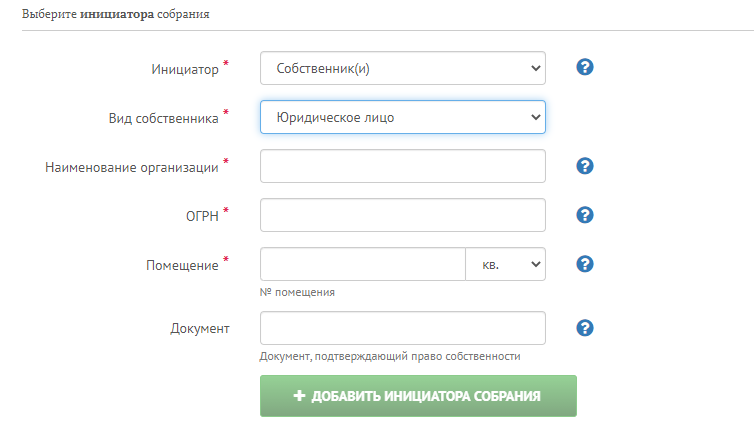
Task: Select the № помещения input box
Action: coord(363,264)
